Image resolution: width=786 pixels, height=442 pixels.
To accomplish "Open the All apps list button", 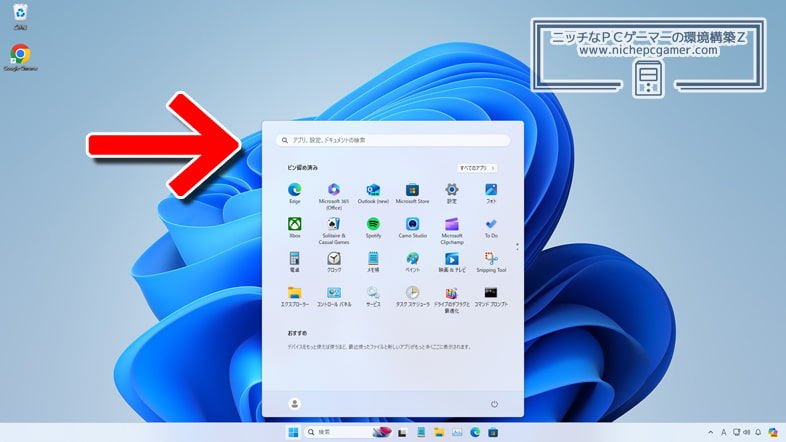I will pos(477,168).
